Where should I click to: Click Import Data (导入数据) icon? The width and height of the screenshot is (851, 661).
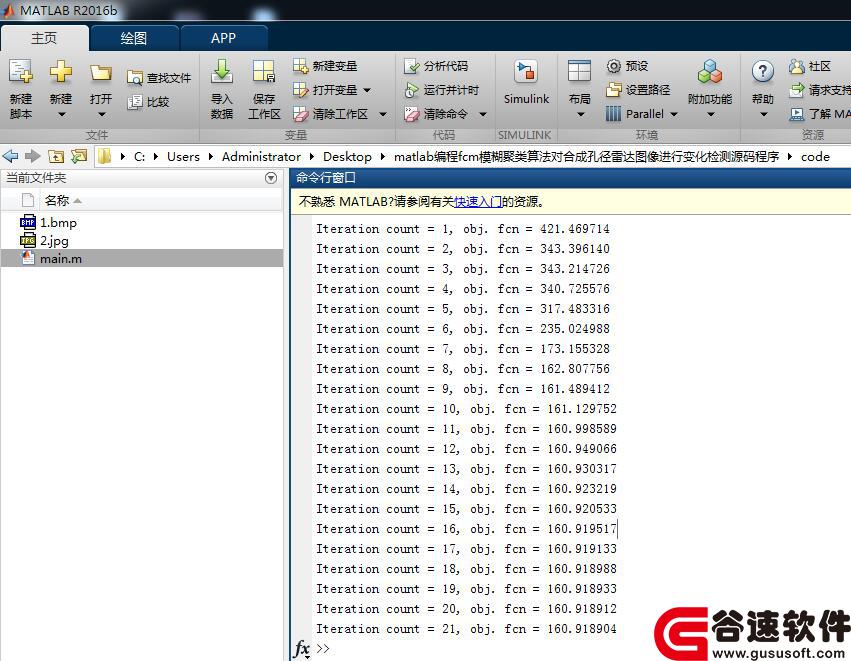(x=222, y=72)
